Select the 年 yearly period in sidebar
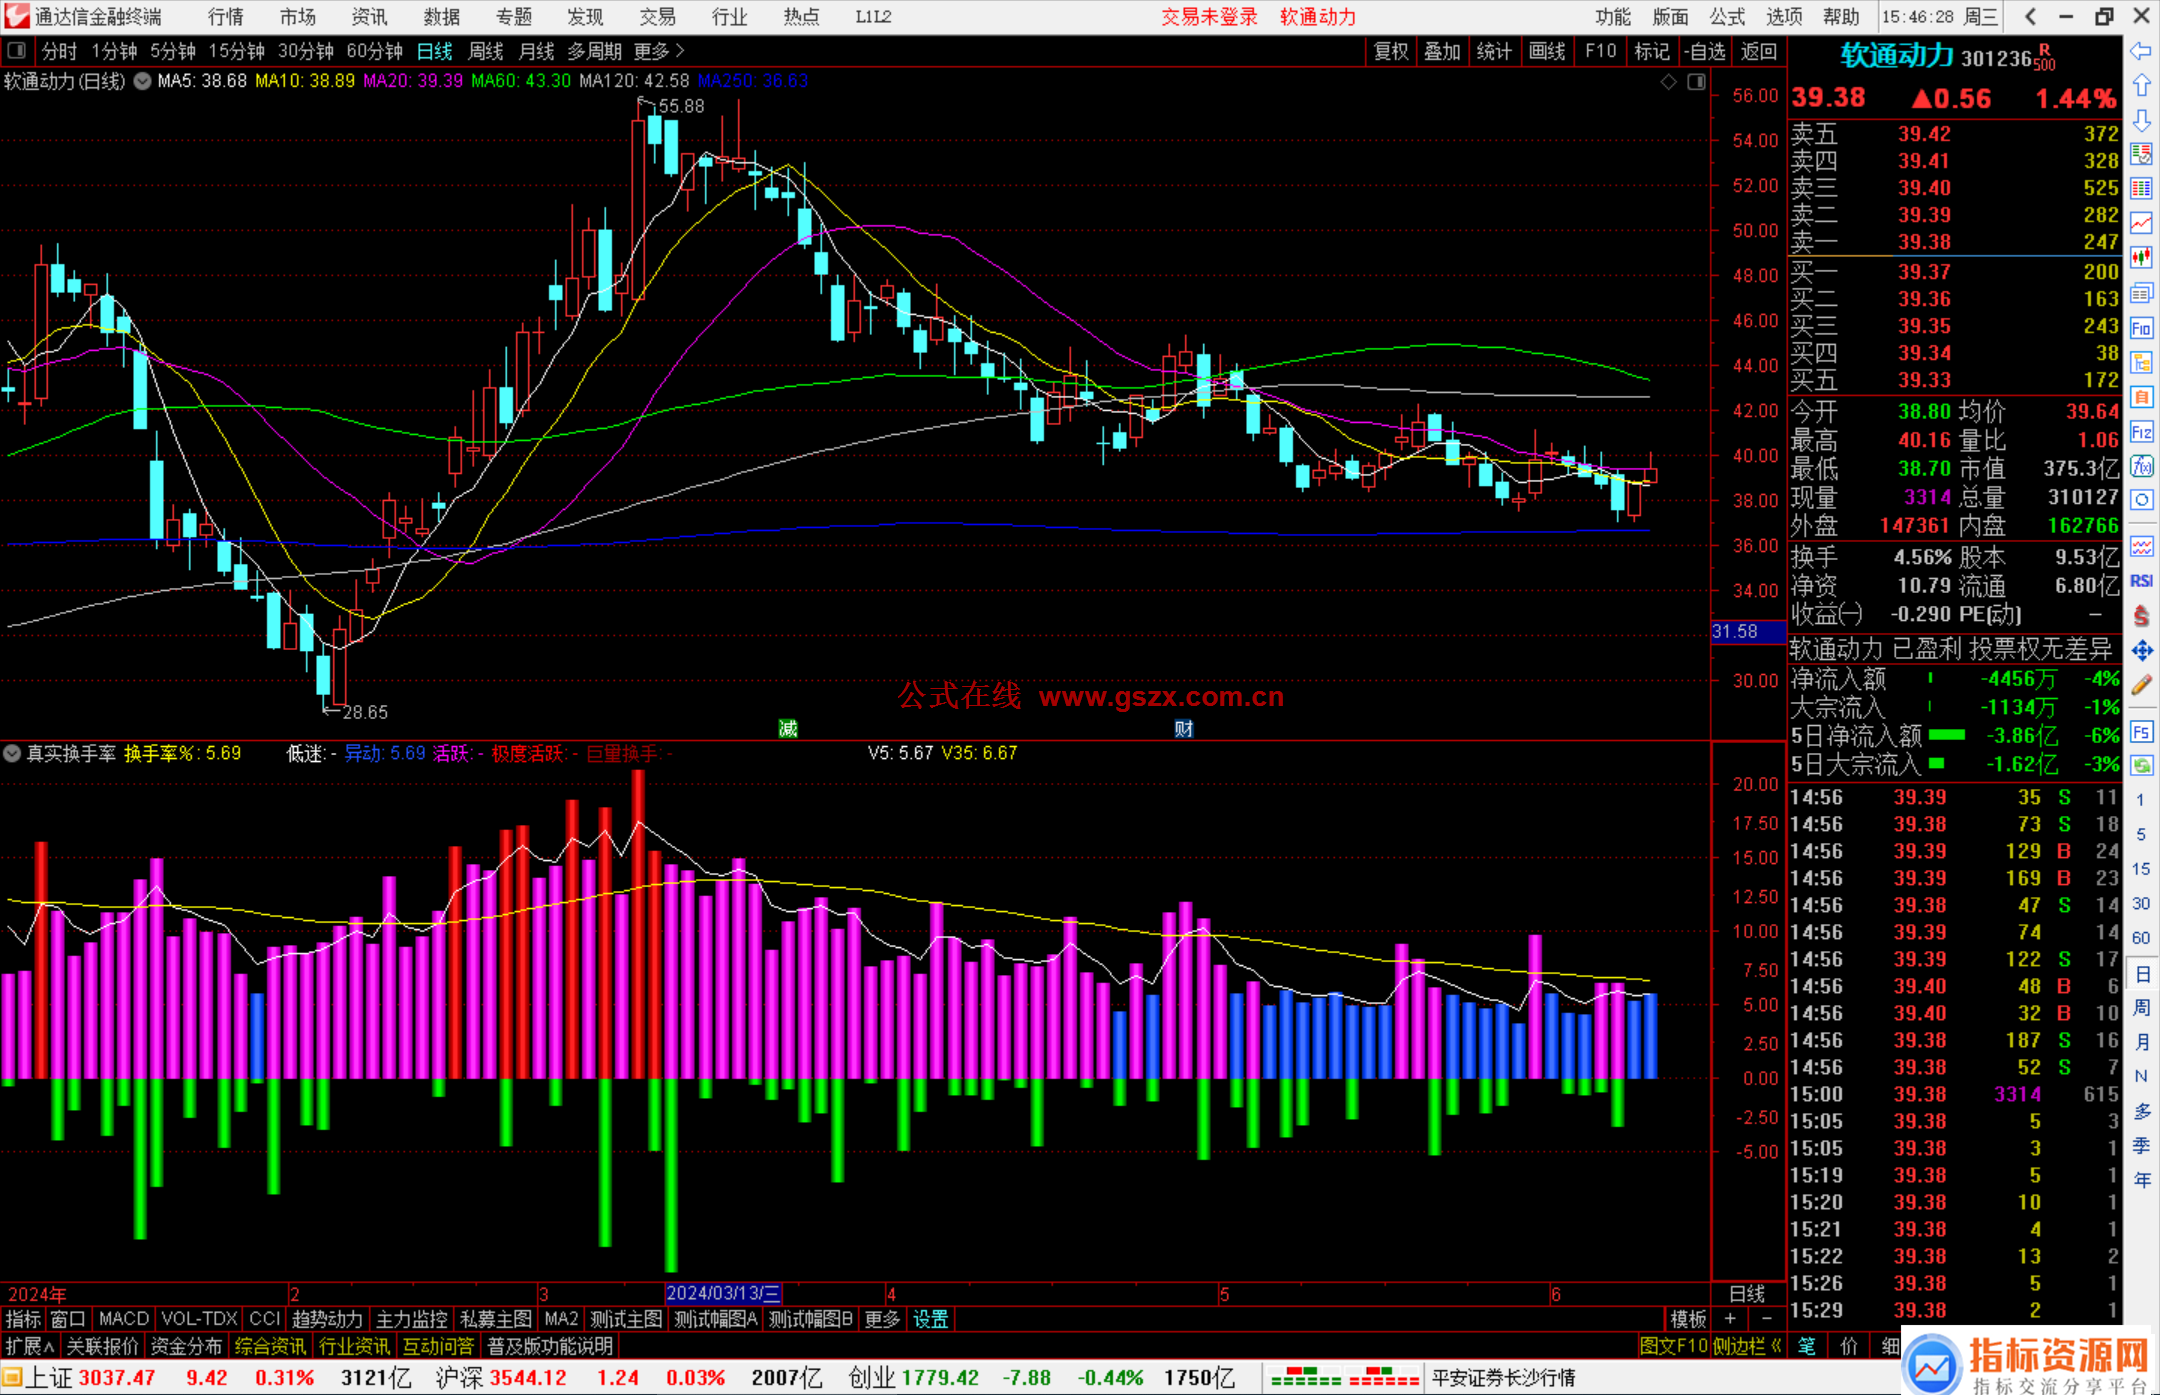Viewport: 2160px width, 1395px height. 2141,1180
